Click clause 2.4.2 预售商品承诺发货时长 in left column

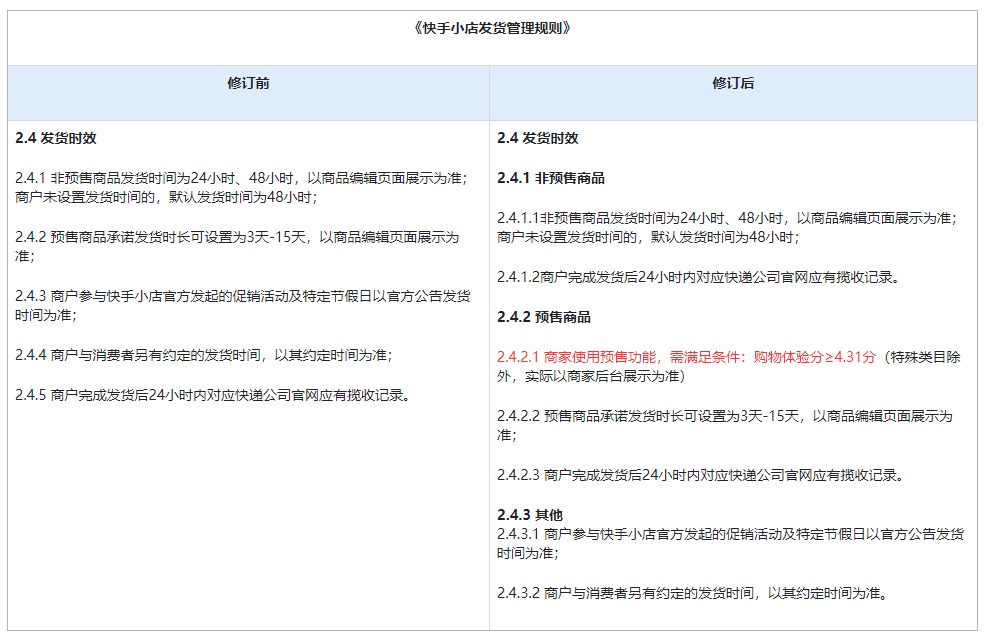click(237, 246)
